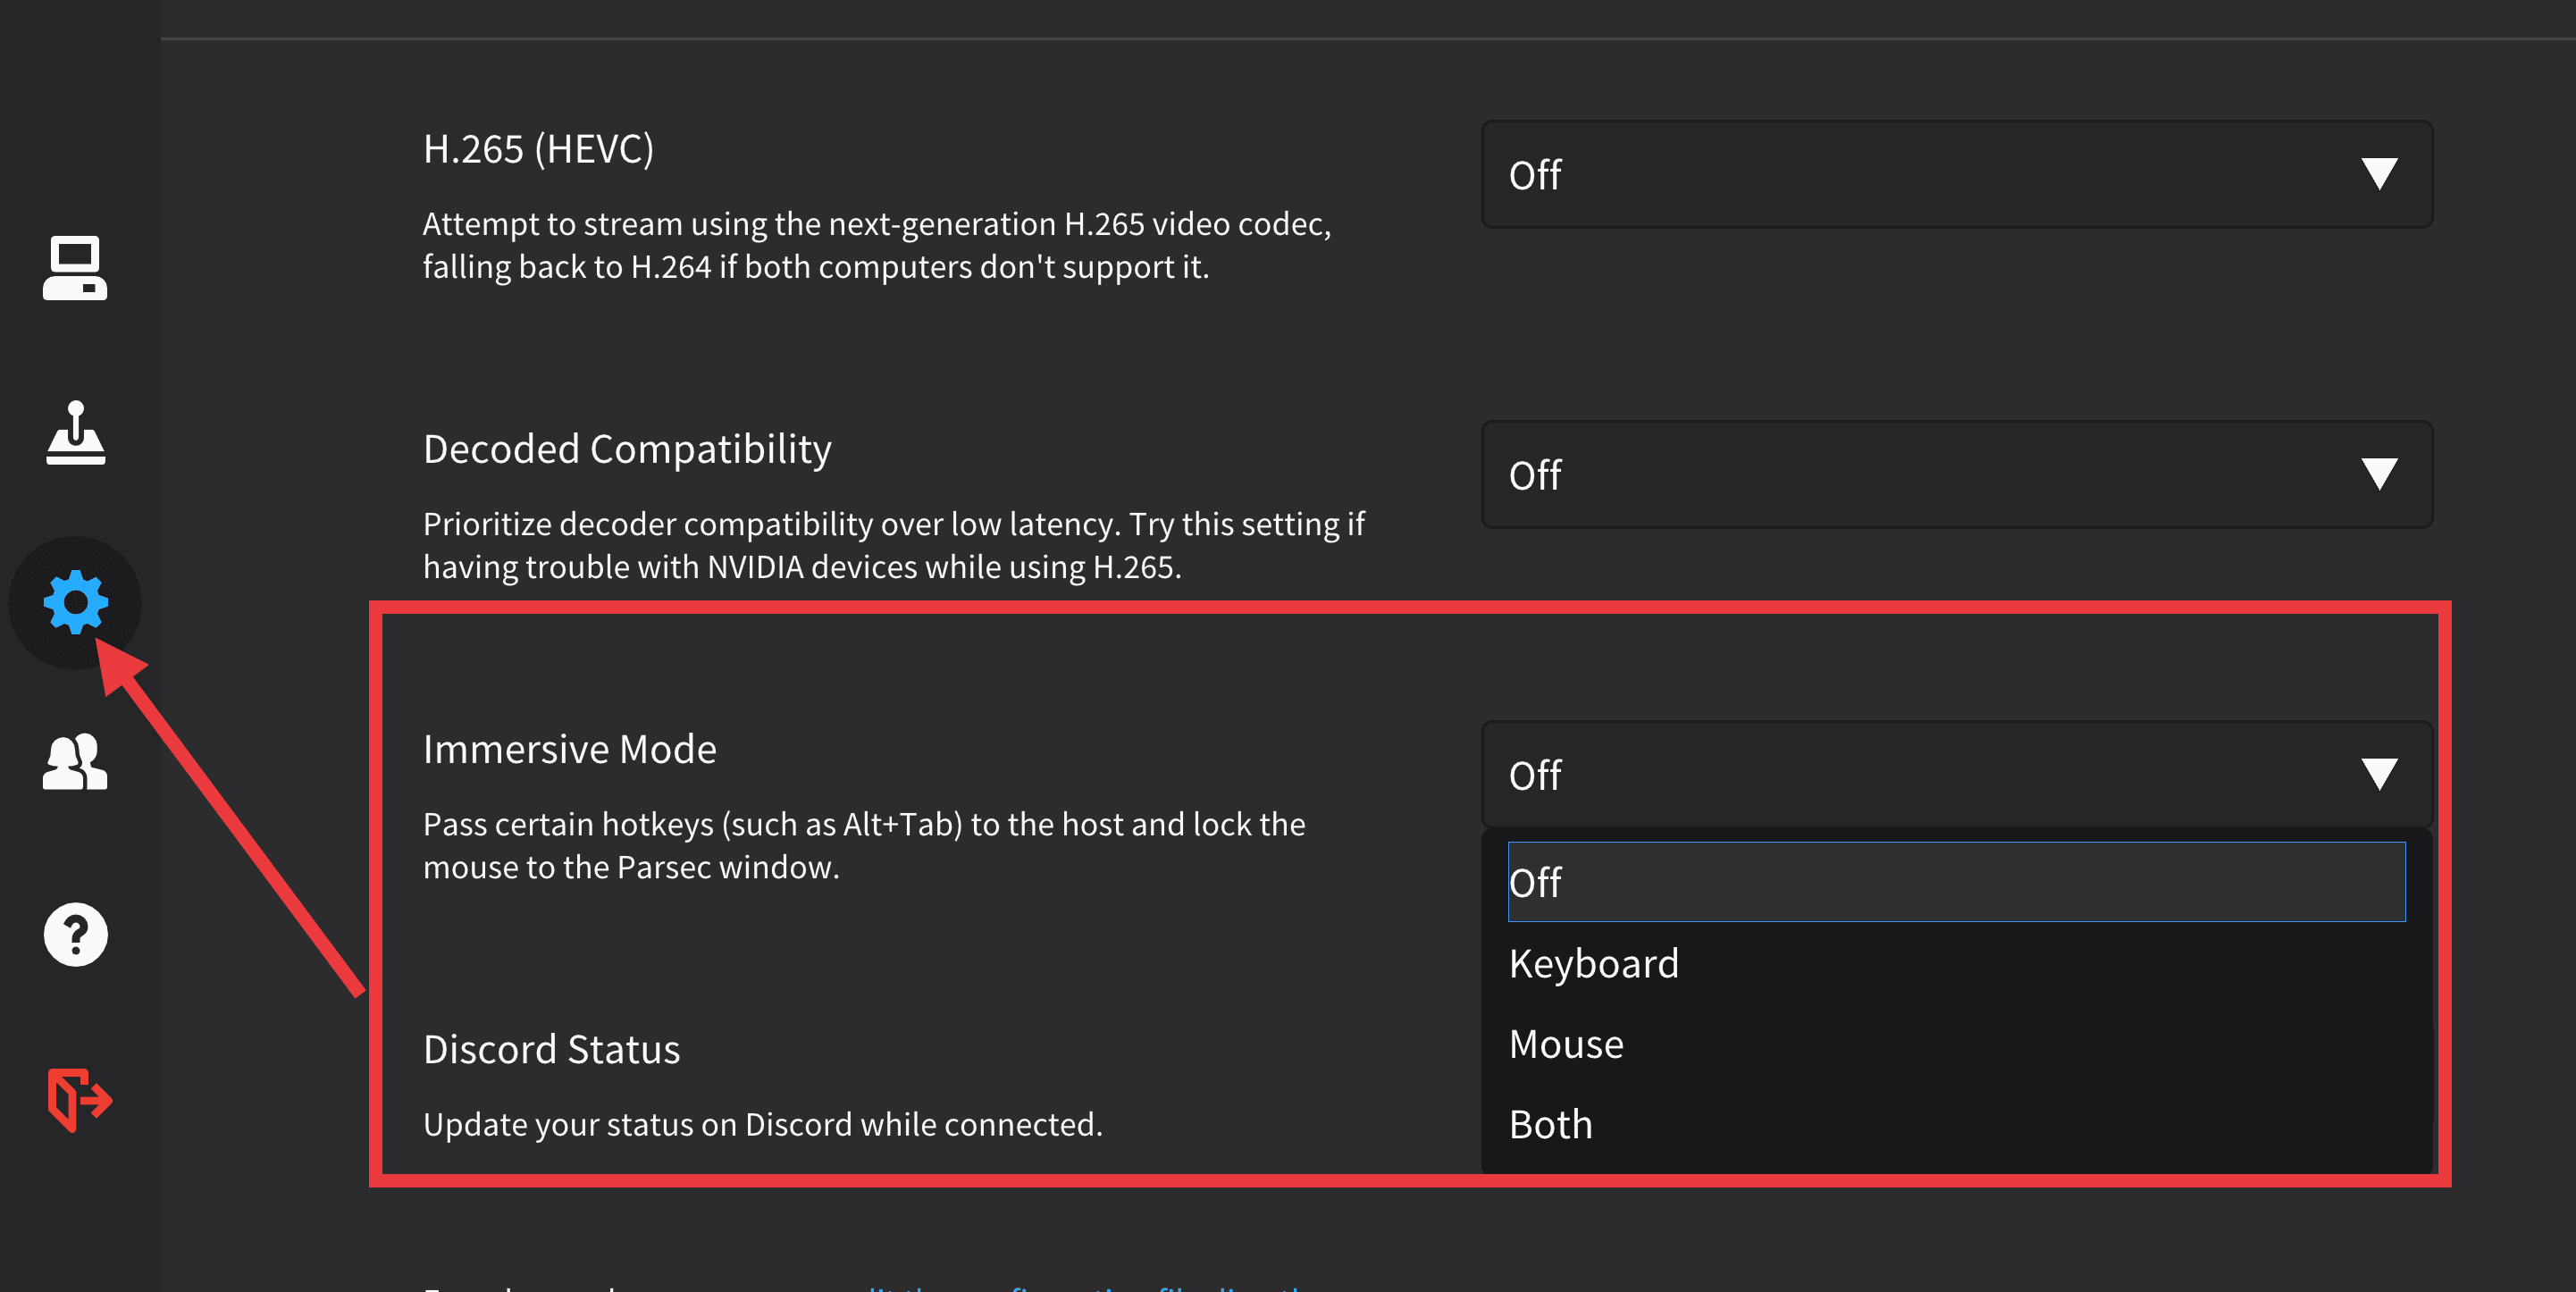
Task: Open the Computers tab in sidebar
Action: (x=75, y=268)
